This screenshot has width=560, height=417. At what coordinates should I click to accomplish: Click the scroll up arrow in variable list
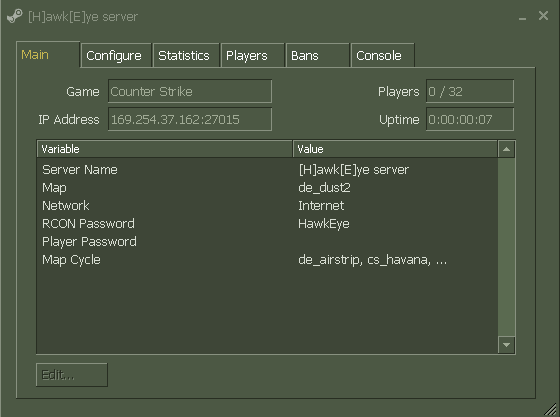click(506, 149)
